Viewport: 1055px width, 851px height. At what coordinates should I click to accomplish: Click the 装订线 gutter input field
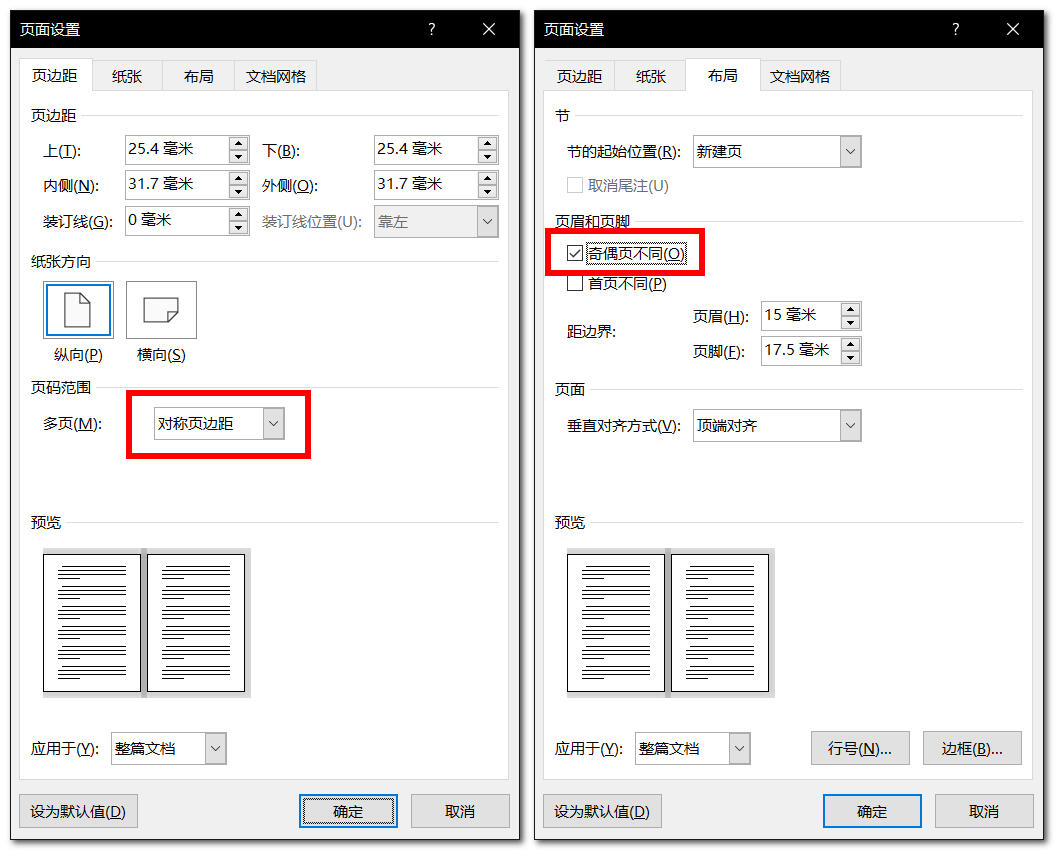(x=176, y=221)
